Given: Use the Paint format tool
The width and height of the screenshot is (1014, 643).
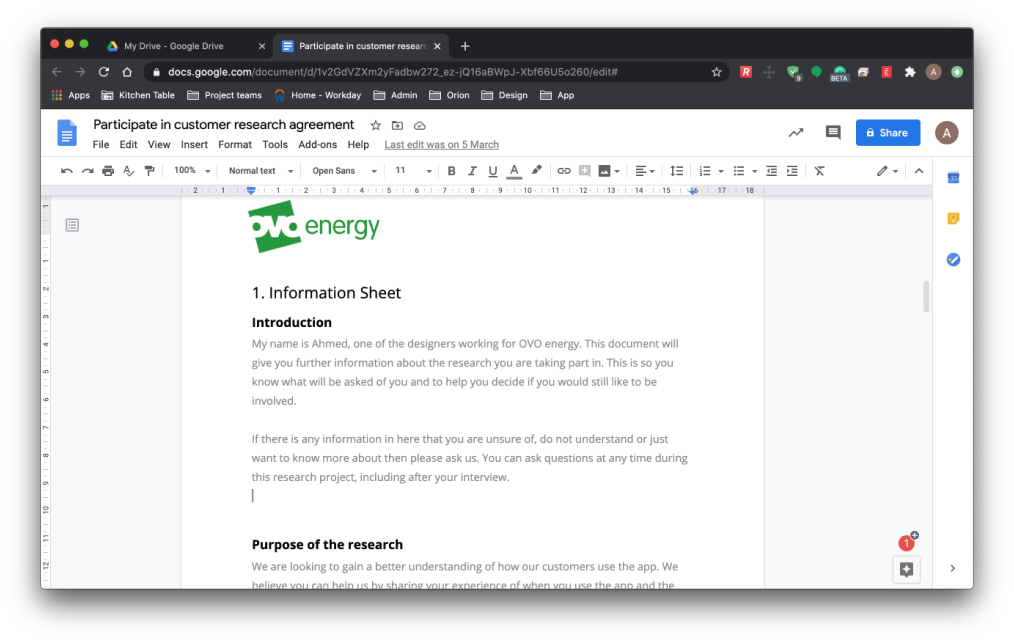Looking at the screenshot, I should pos(149,170).
